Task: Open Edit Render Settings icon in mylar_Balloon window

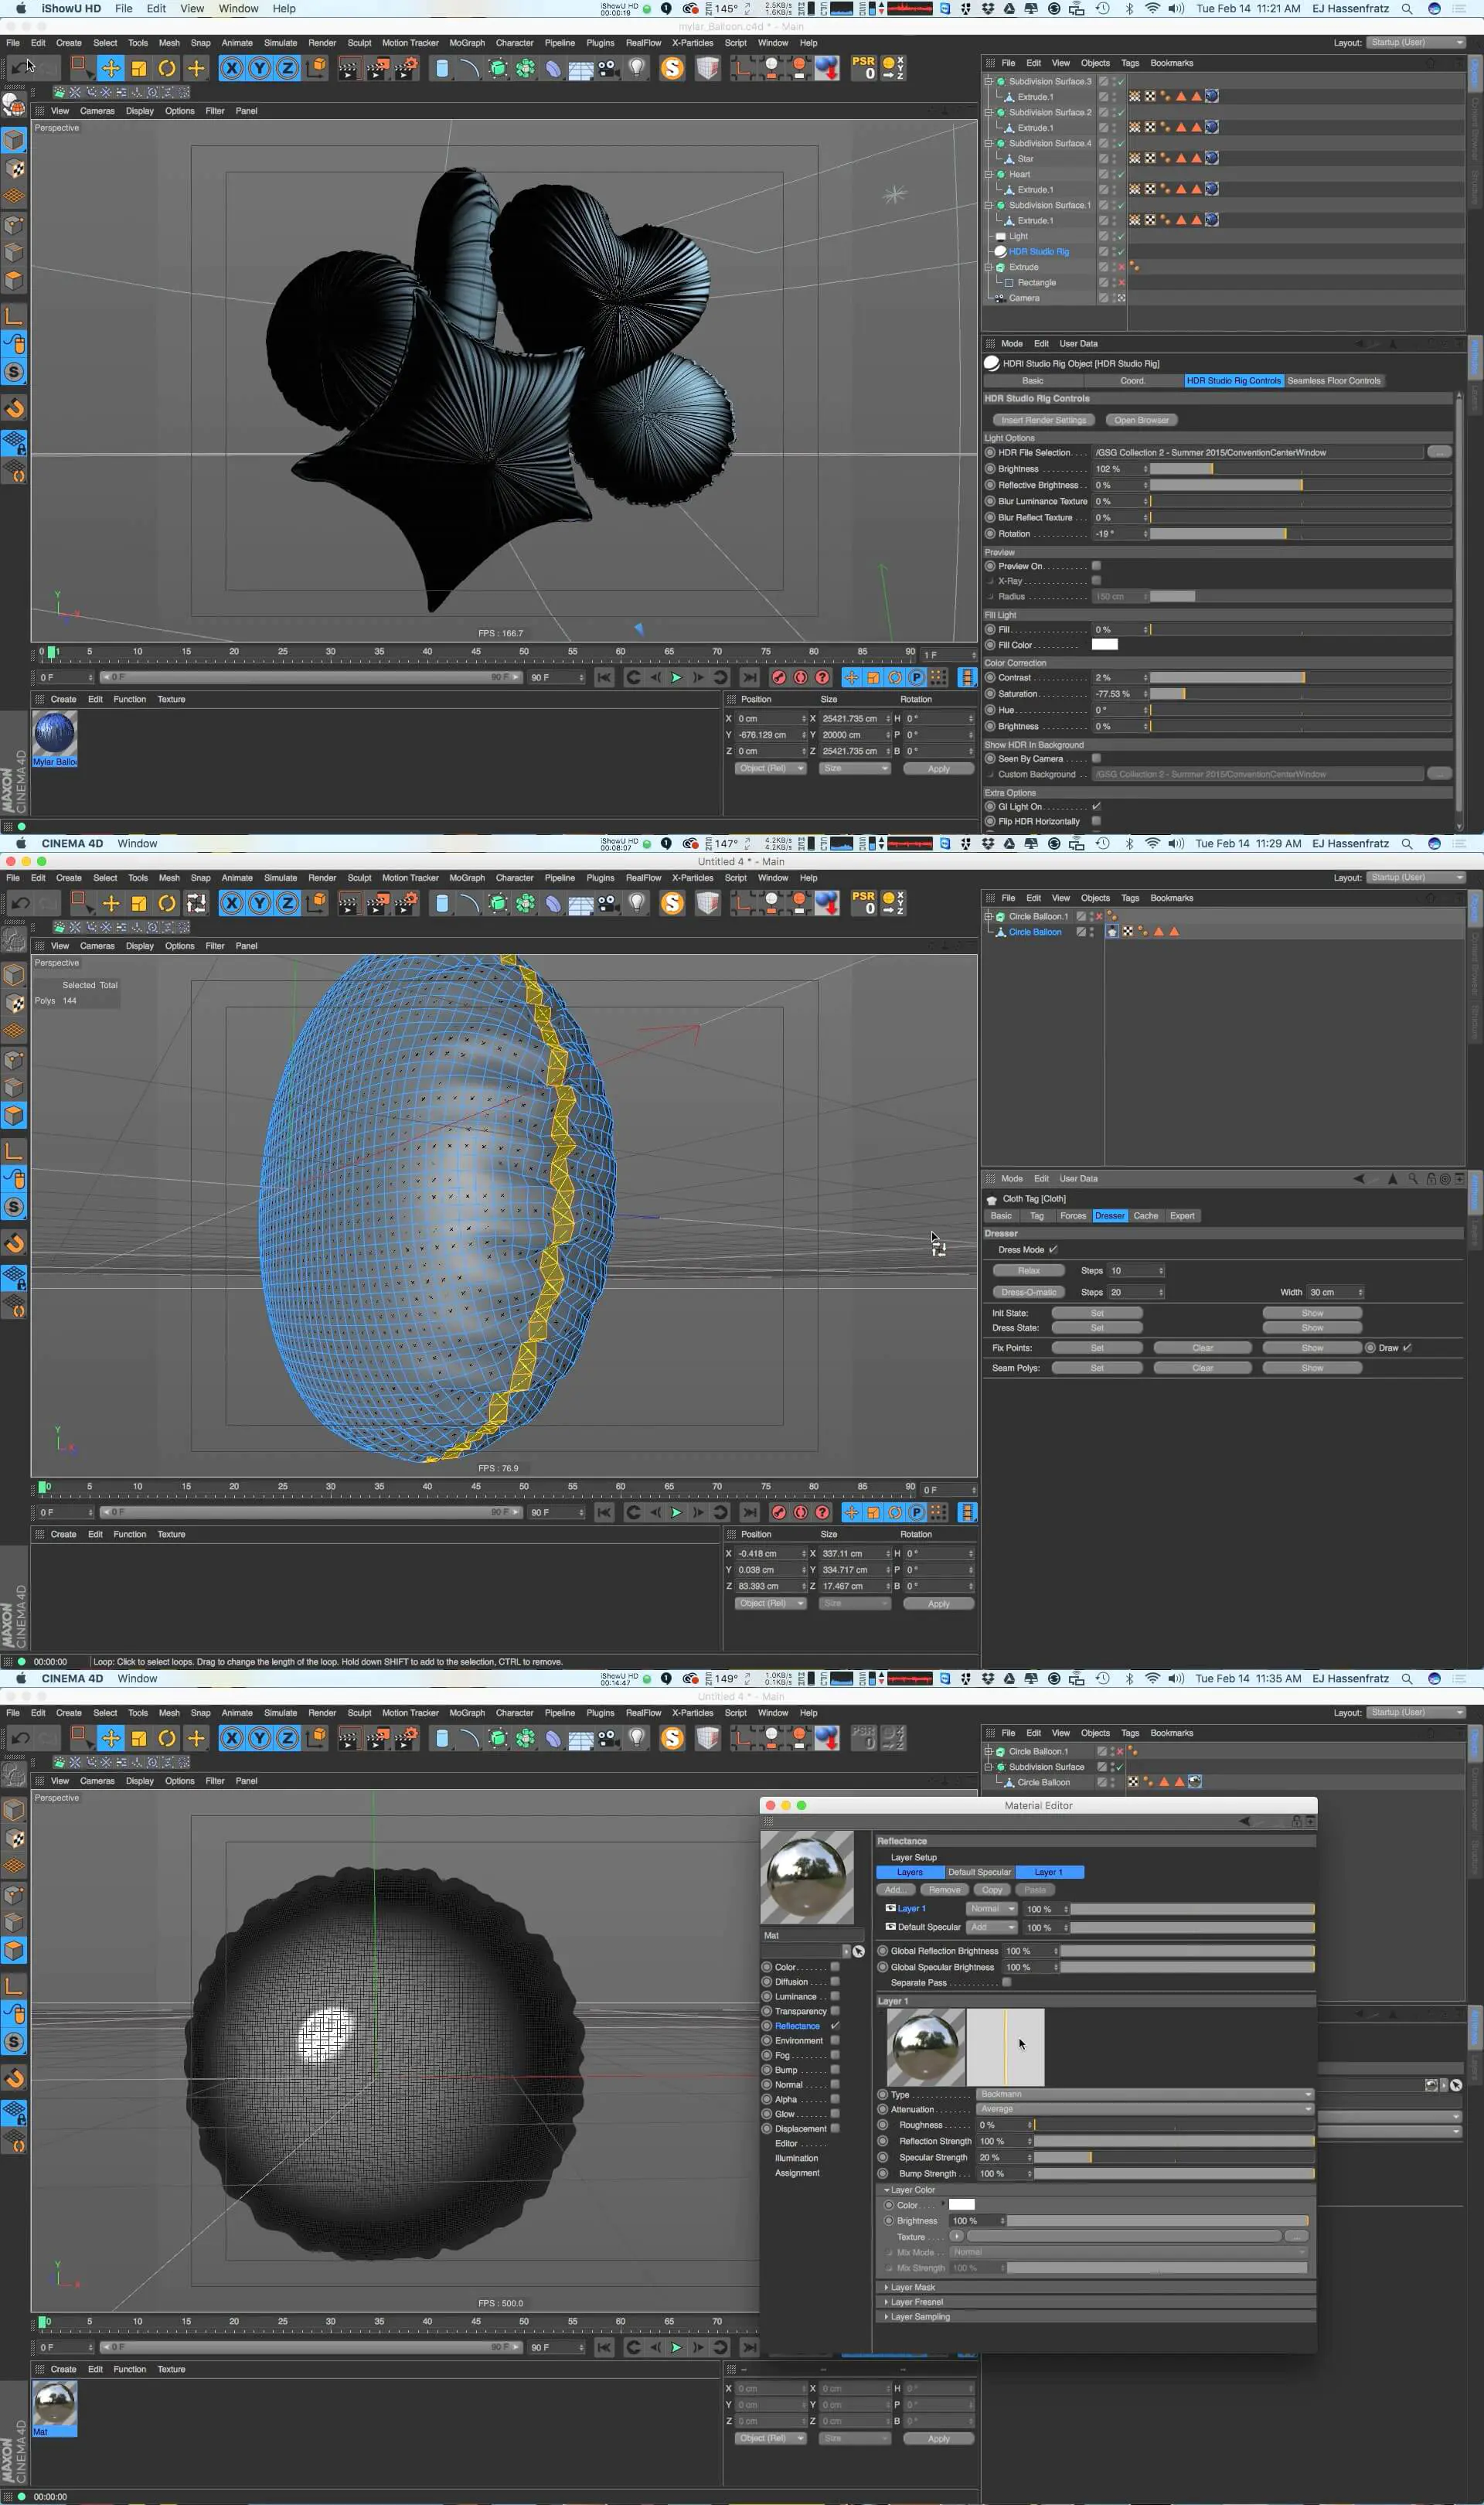Action: click(x=406, y=68)
